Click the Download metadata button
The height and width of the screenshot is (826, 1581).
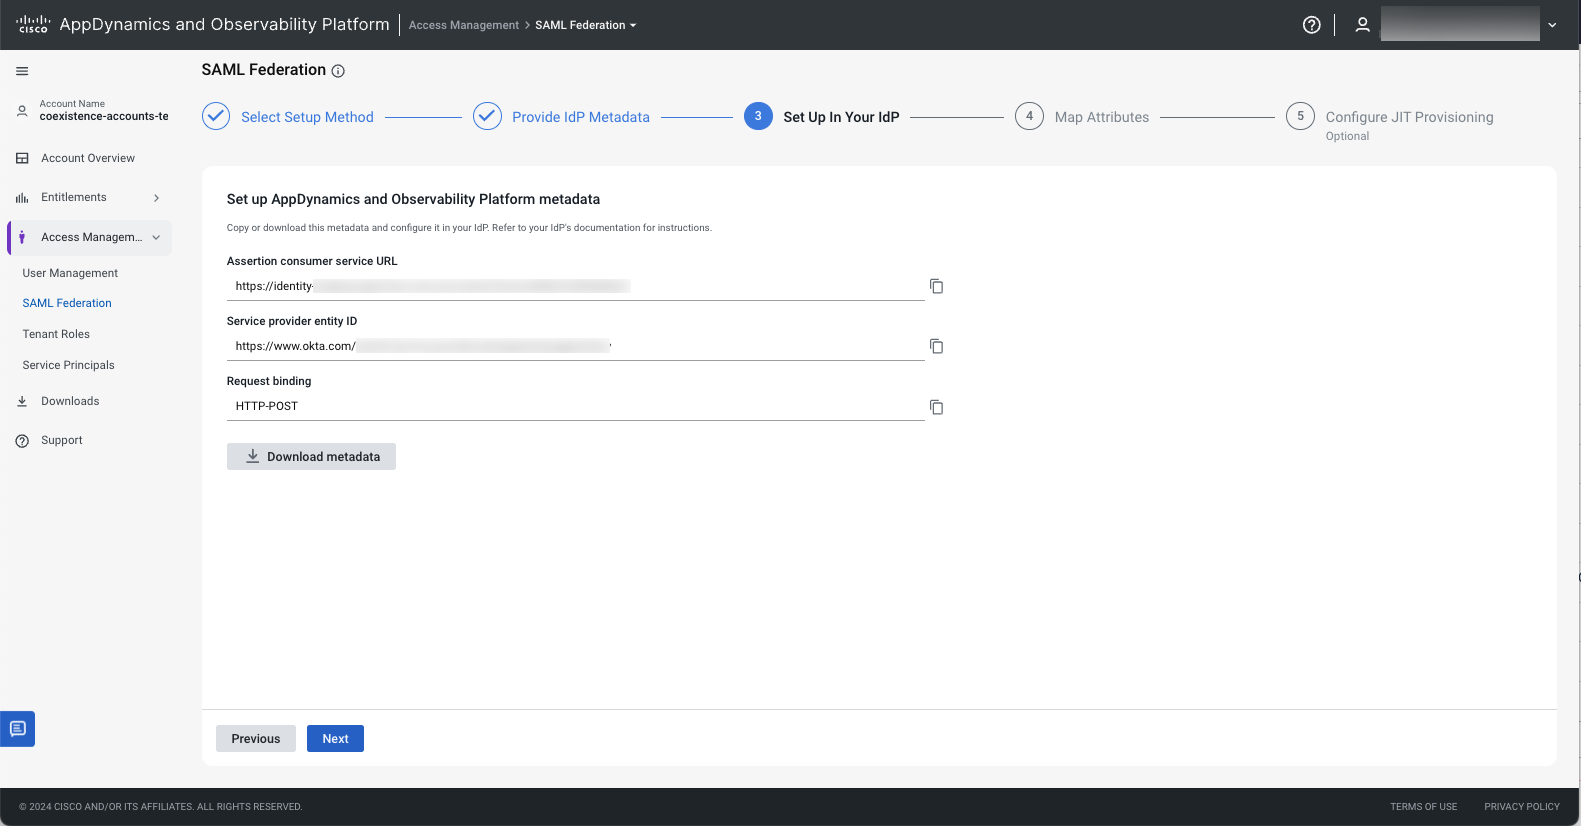click(x=311, y=456)
